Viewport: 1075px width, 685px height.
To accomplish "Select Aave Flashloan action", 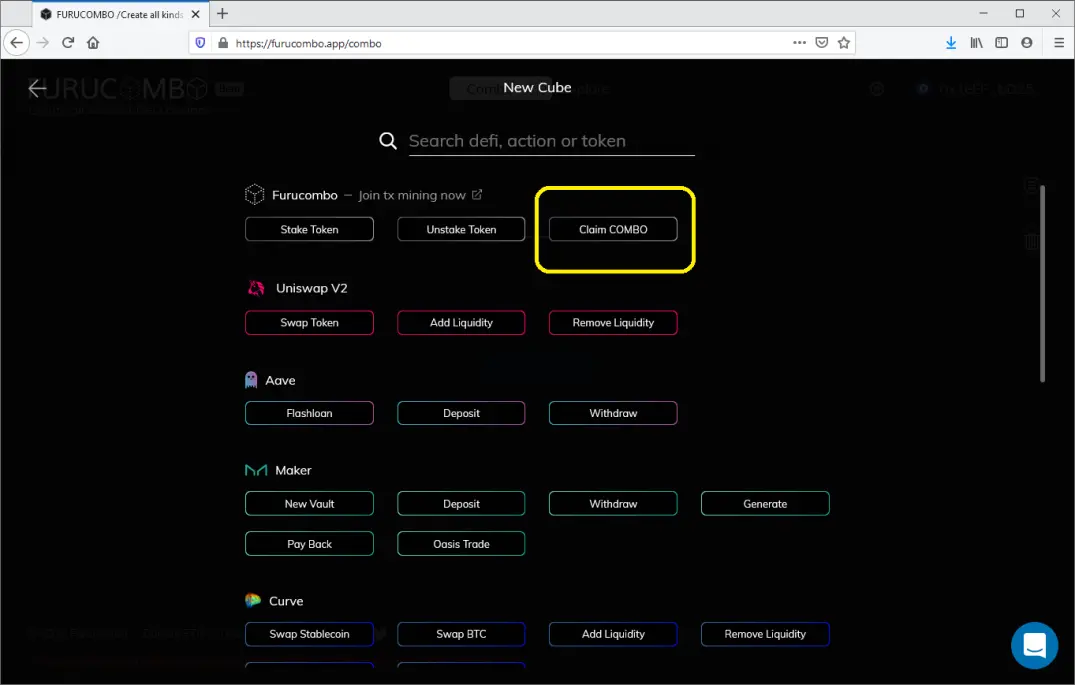I will (x=309, y=413).
